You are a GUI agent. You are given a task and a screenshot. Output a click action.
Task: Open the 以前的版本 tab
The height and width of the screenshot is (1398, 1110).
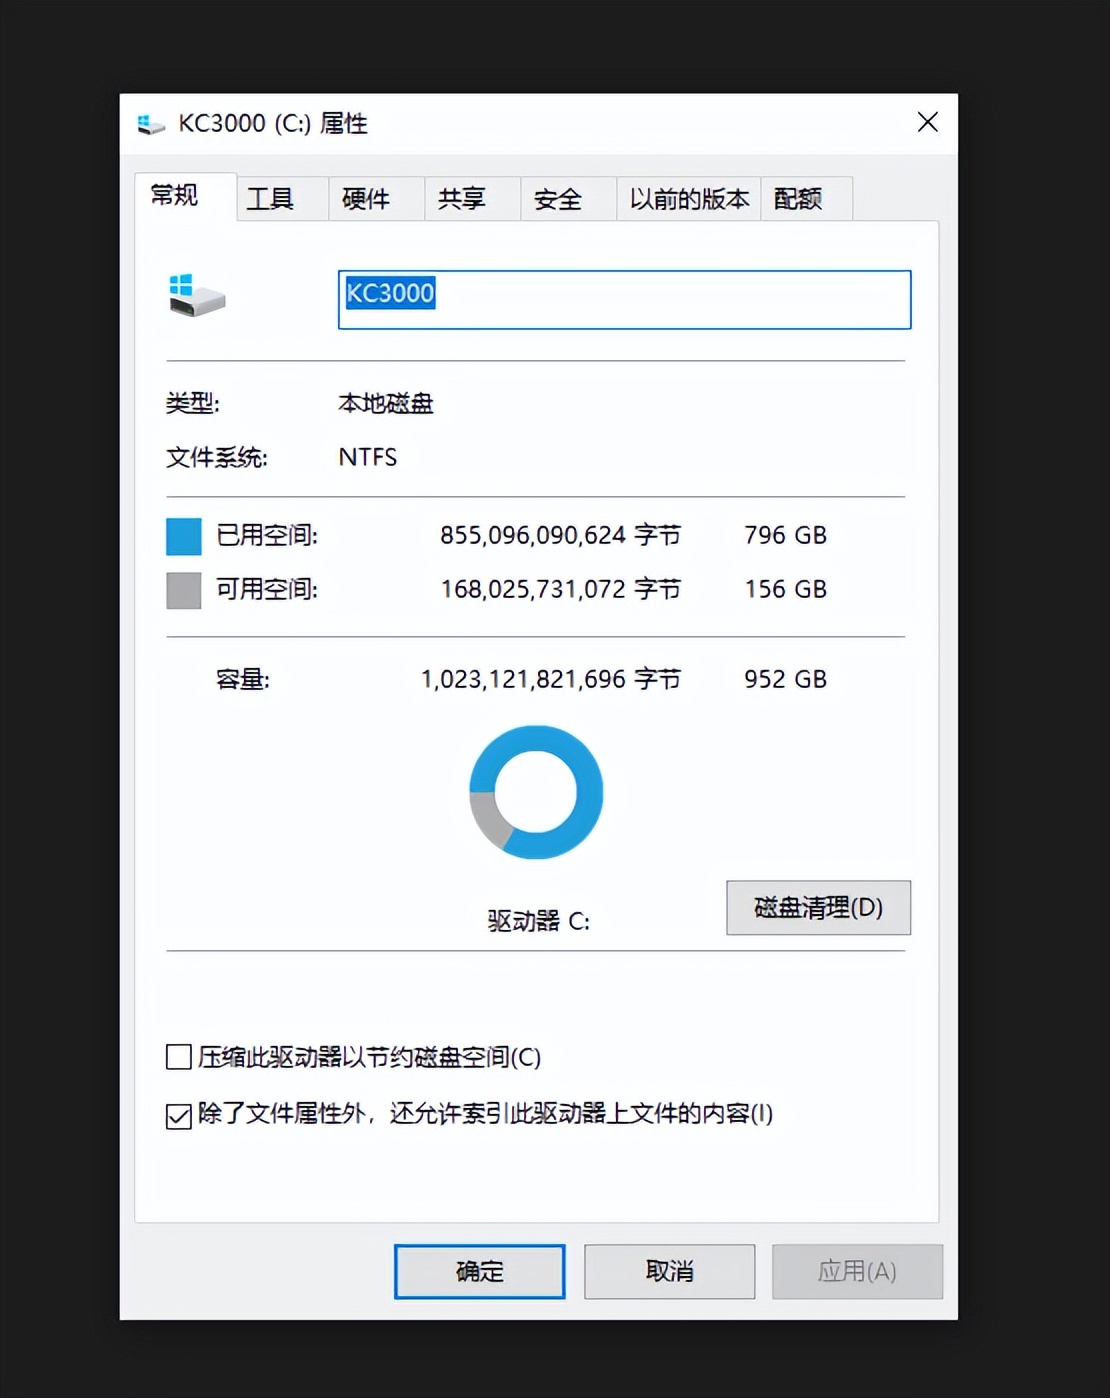(x=689, y=199)
